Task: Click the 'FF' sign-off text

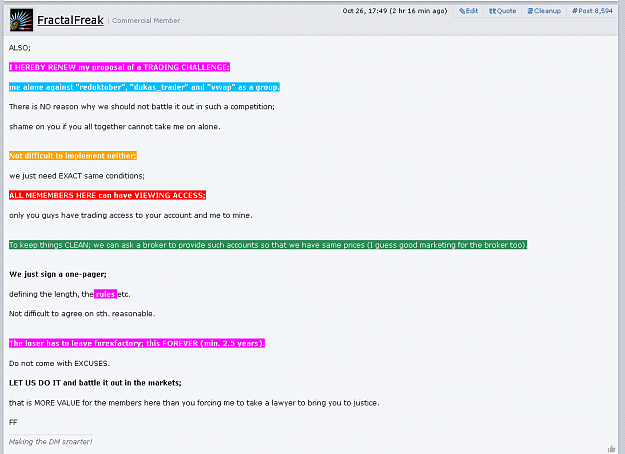Action: pos(13,422)
